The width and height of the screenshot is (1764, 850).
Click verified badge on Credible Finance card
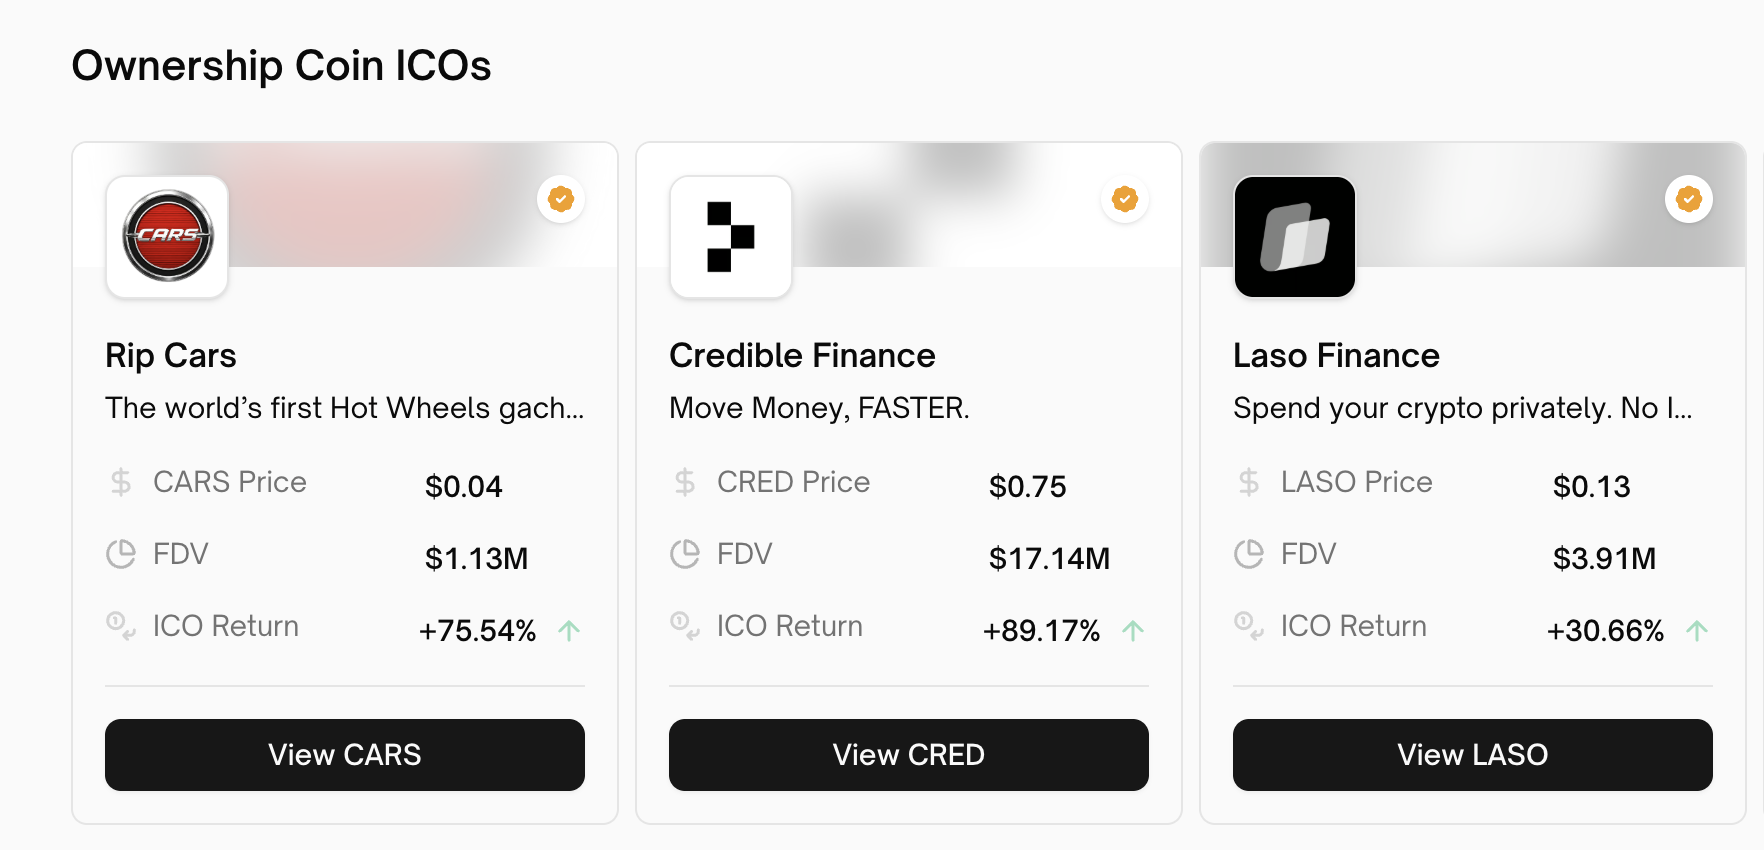(1125, 199)
